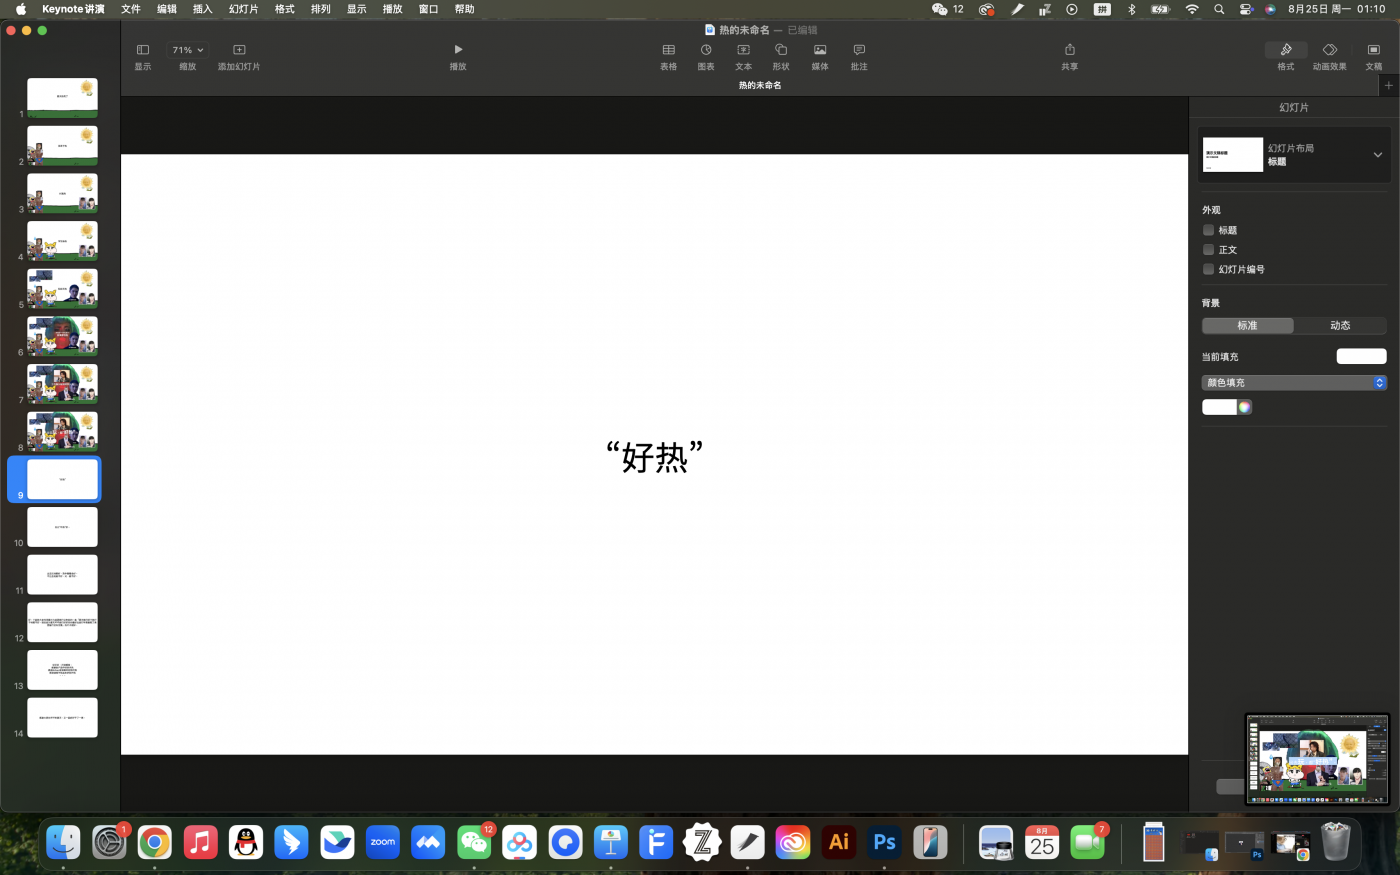
Task: Click the 表格 table icon in toolbar
Action: click(668, 50)
